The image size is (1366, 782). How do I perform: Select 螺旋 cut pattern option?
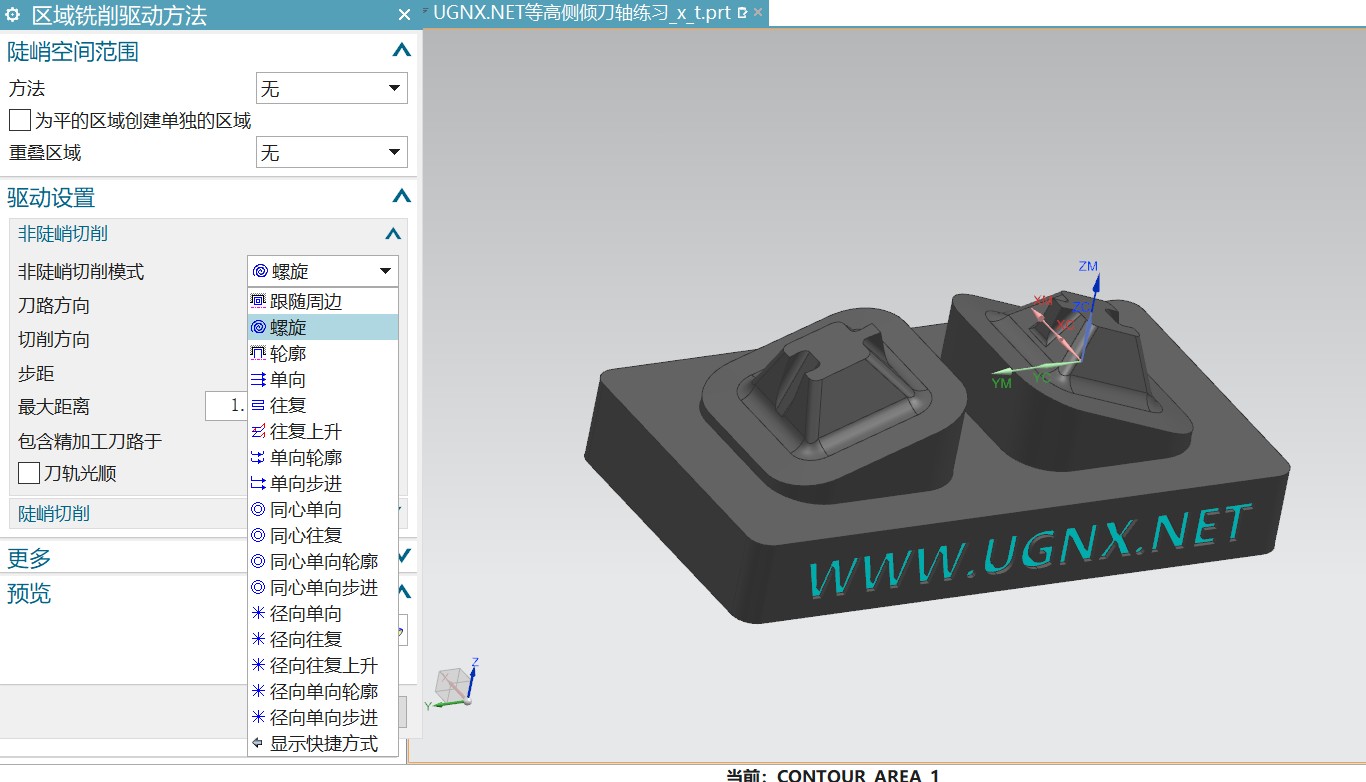(x=323, y=327)
